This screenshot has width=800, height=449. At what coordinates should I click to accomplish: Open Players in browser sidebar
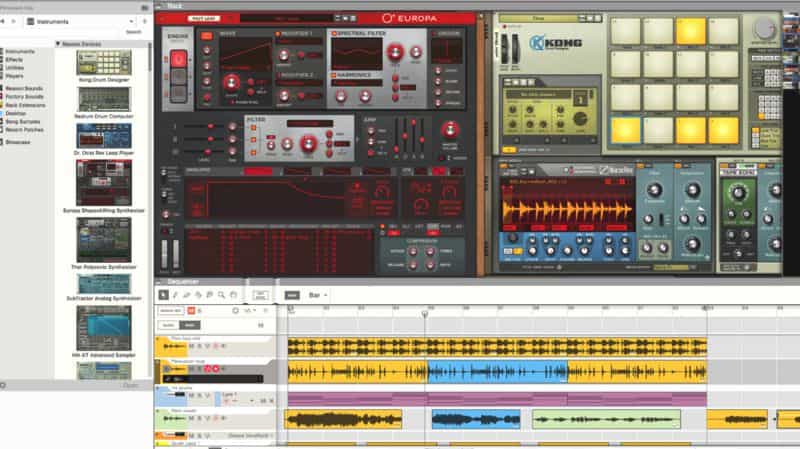[14, 76]
